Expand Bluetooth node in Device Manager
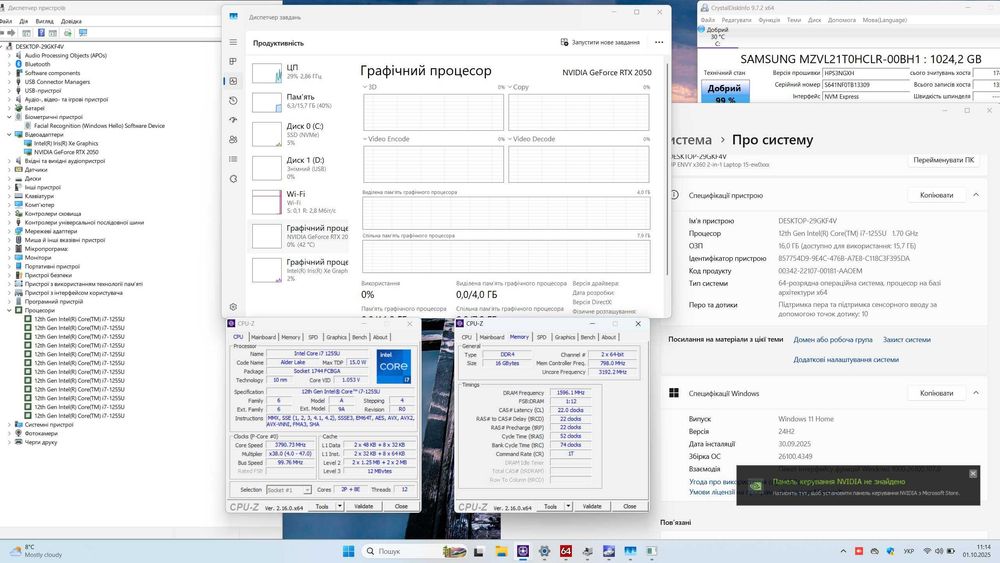The image size is (1000, 563). (9, 64)
